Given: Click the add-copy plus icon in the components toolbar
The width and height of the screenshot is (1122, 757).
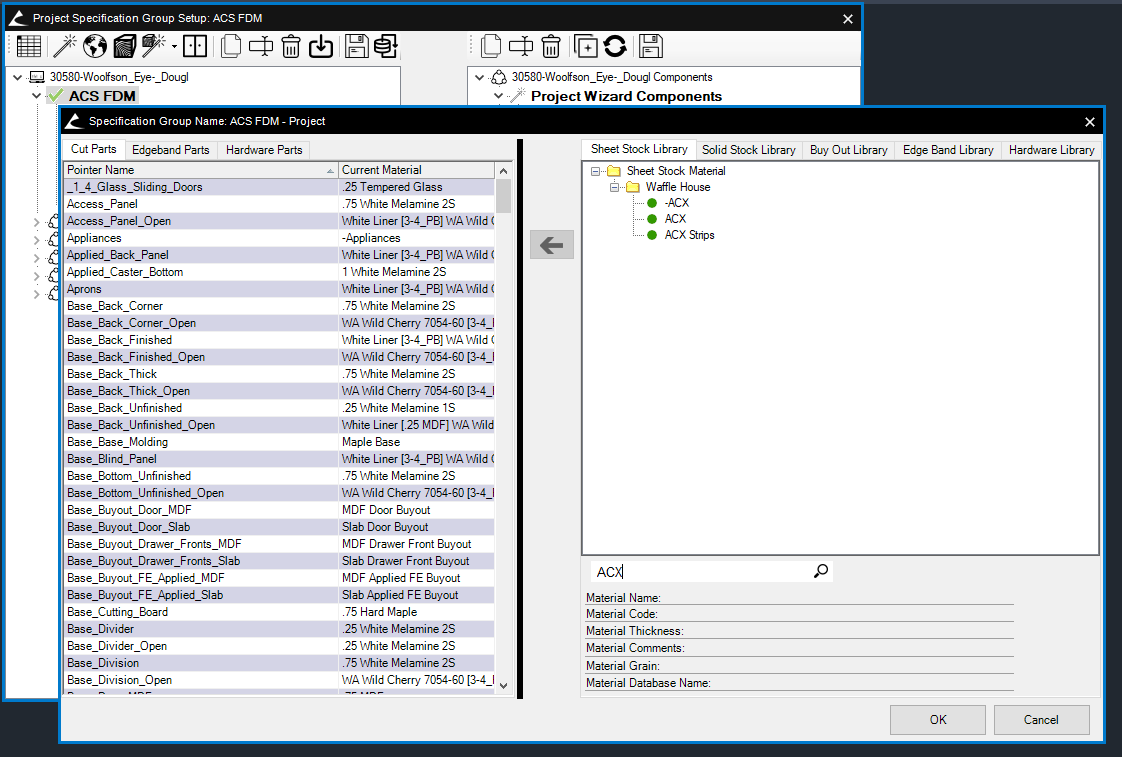Looking at the screenshot, I should pos(585,47).
